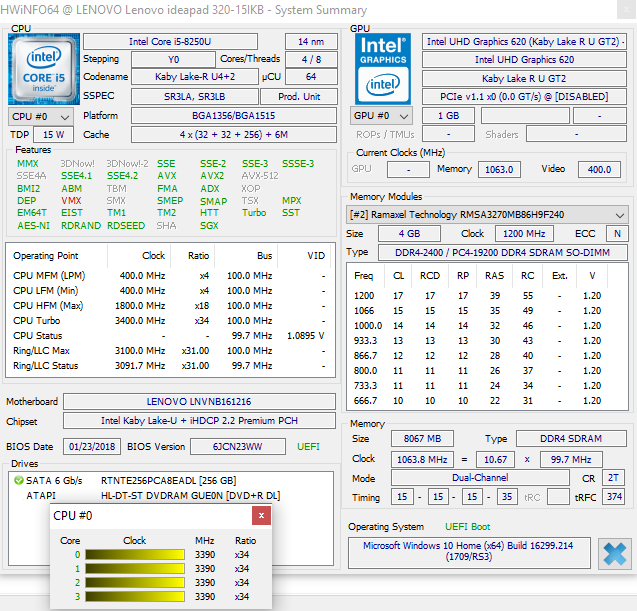
Task: Click BIOS Version 6JCN23WW field
Action: [238, 446]
